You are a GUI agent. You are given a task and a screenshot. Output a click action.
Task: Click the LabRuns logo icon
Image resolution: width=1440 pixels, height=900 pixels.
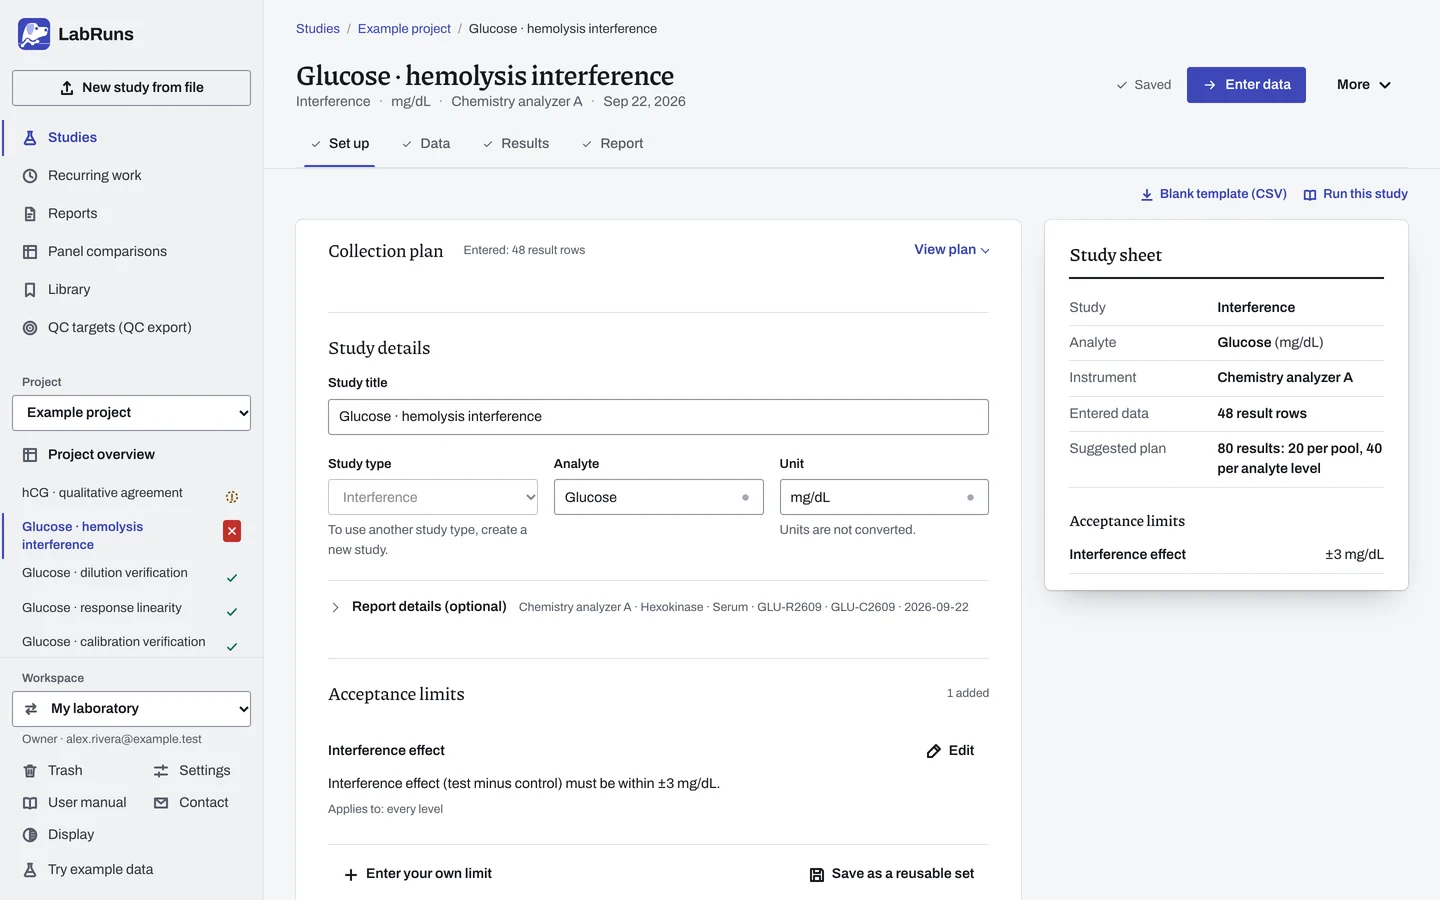(34, 34)
